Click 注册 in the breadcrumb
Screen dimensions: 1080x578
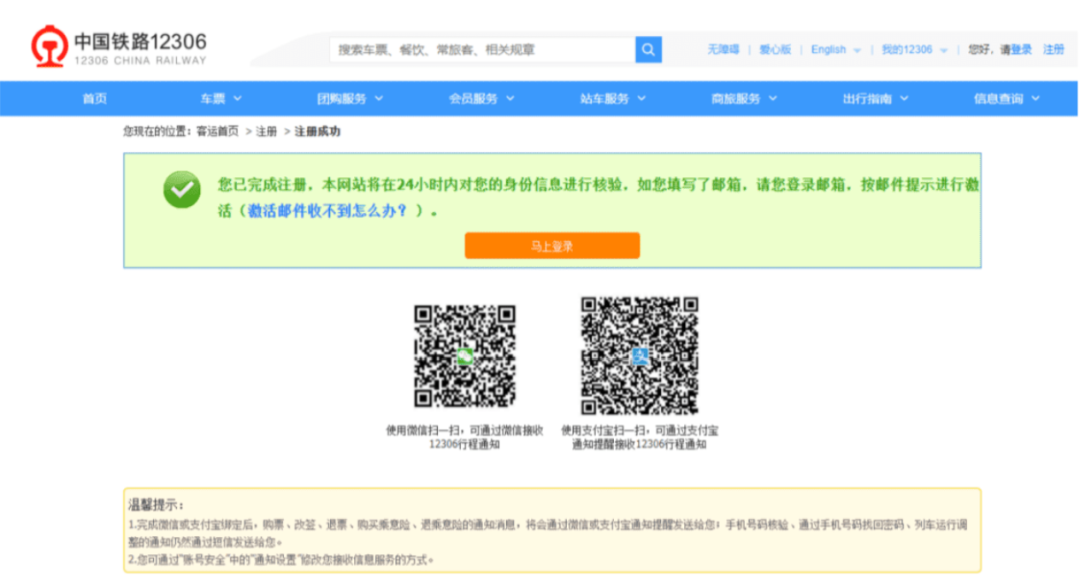[266, 131]
